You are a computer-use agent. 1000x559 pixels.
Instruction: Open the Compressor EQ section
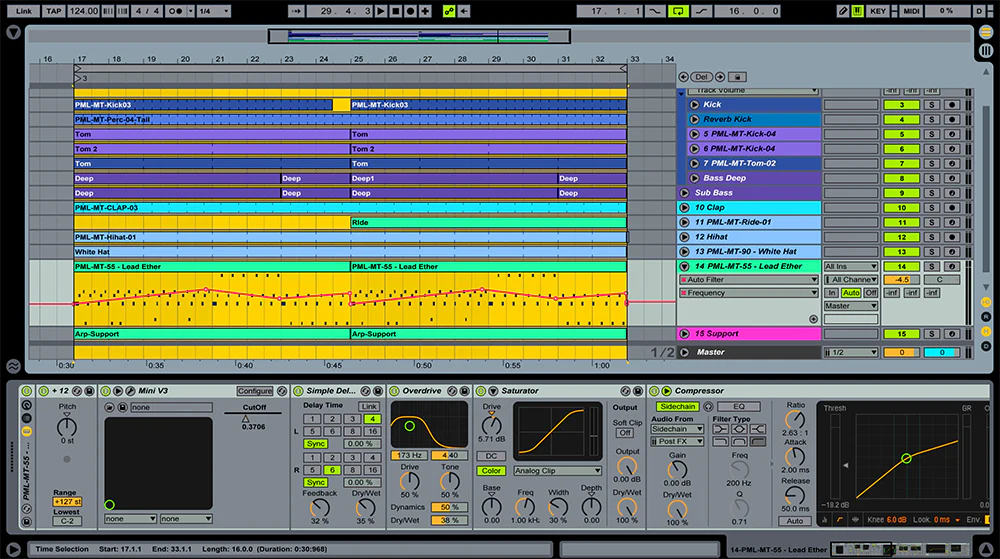pyautogui.click(x=739, y=407)
